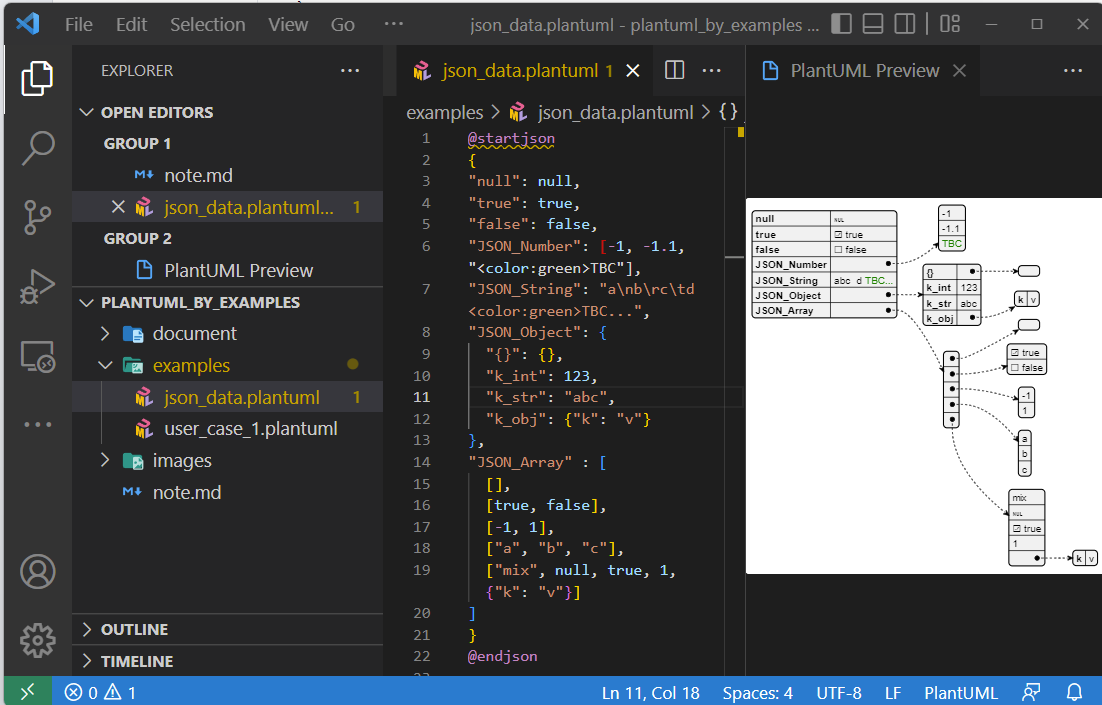Open the feedback icon in status bar
This screenshot has width=1102, height=705.
[x=1031, y=692]
